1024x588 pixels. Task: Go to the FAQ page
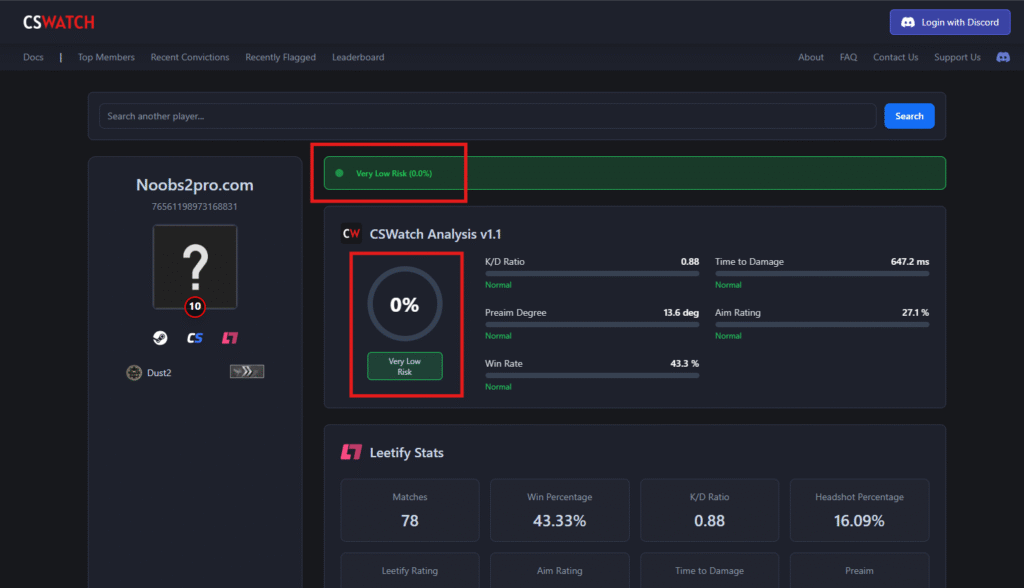(x=848, y=57)
